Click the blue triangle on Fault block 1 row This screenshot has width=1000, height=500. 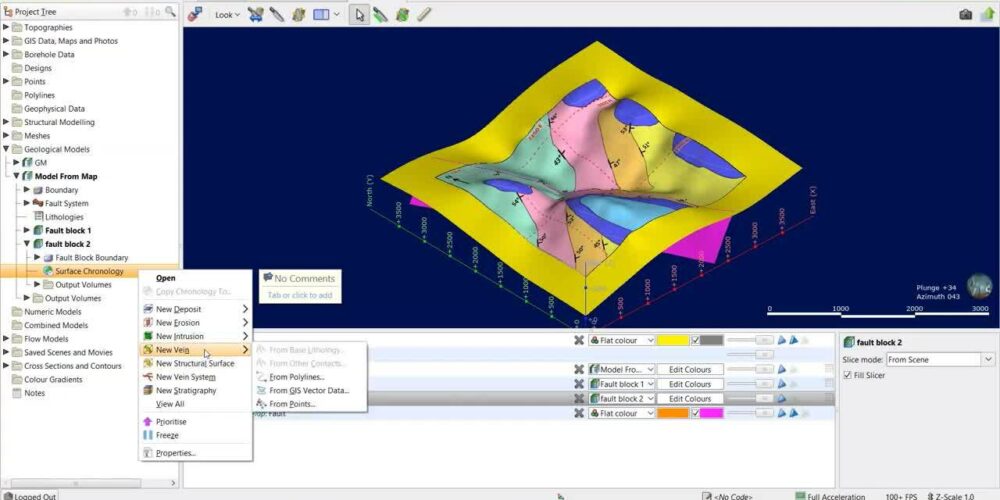pyautogui.click(x=782, y=384)
